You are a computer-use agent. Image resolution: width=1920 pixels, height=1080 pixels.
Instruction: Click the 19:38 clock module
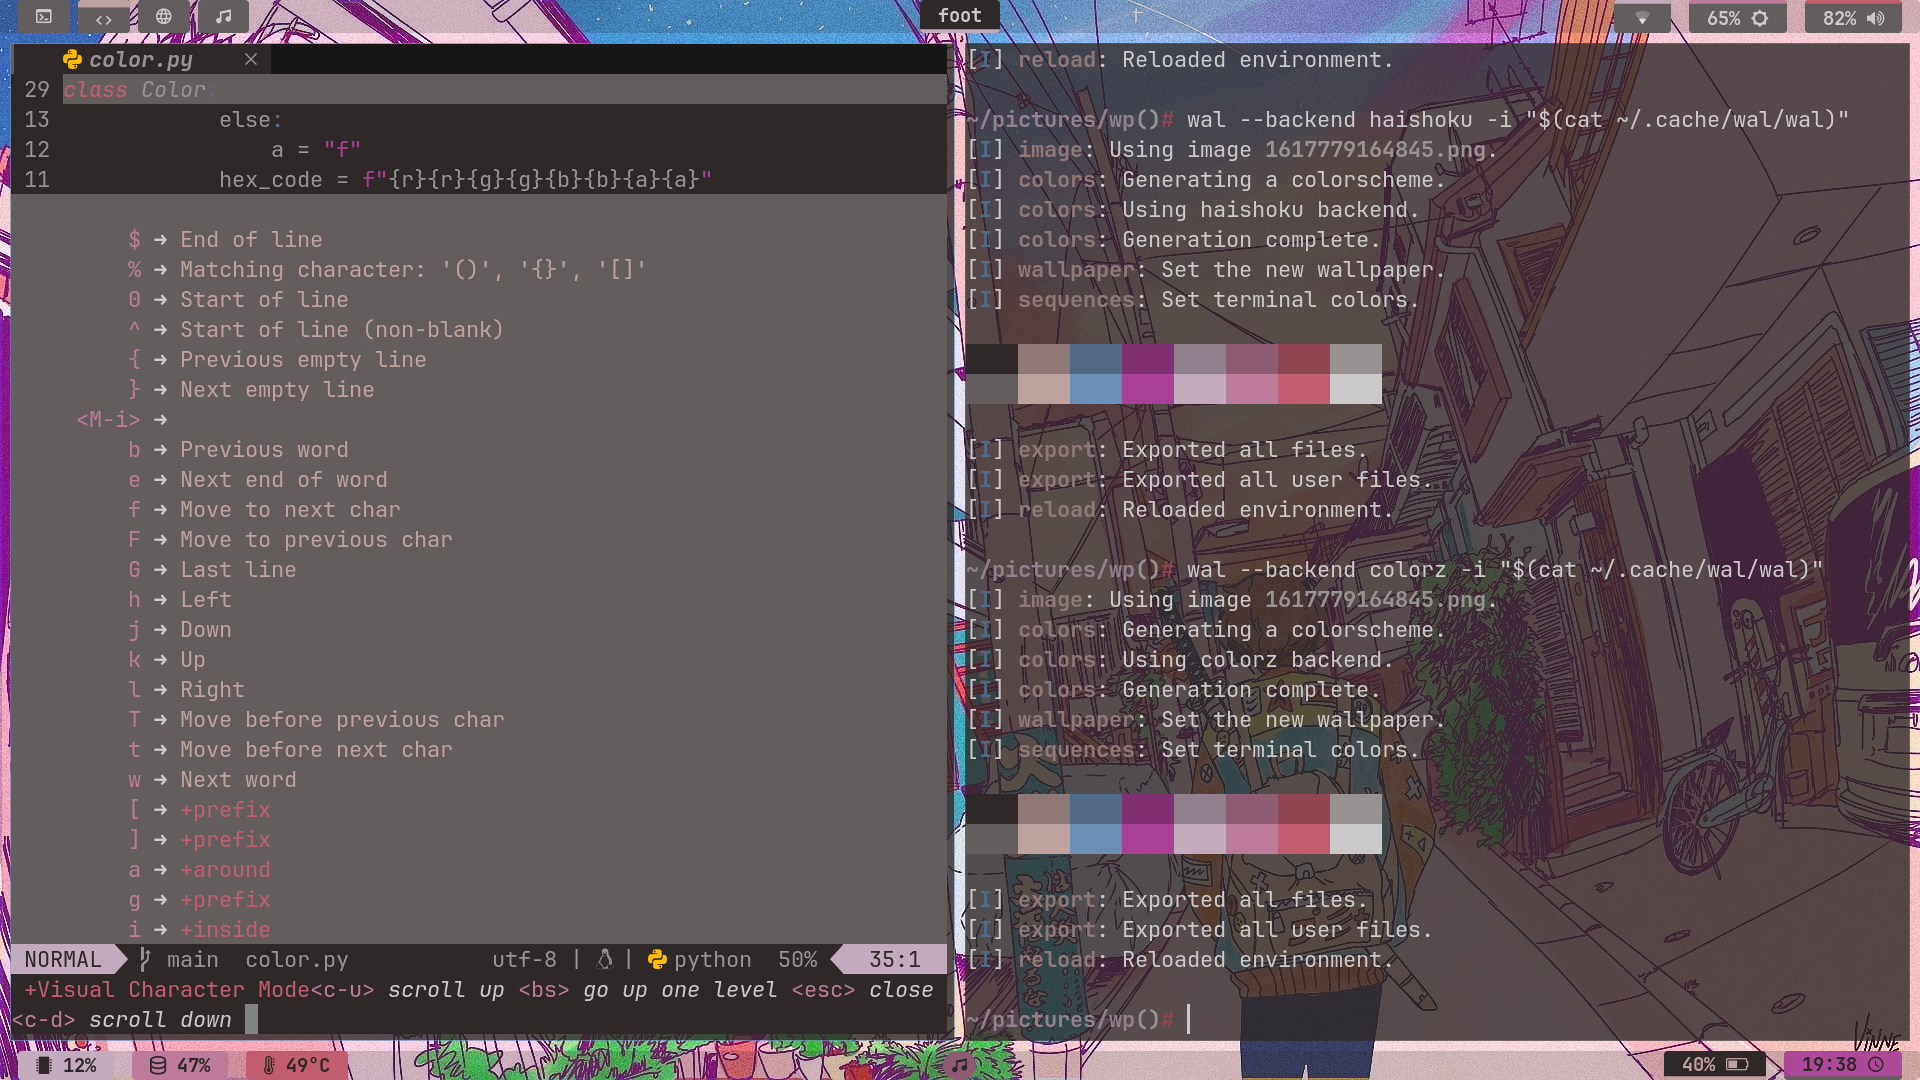[1842, 1064]
